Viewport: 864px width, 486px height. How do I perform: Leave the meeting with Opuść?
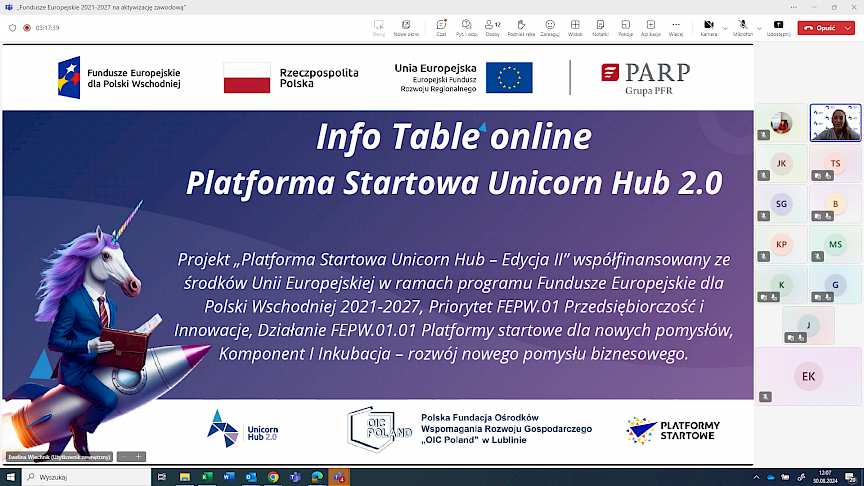coord(819,28)
